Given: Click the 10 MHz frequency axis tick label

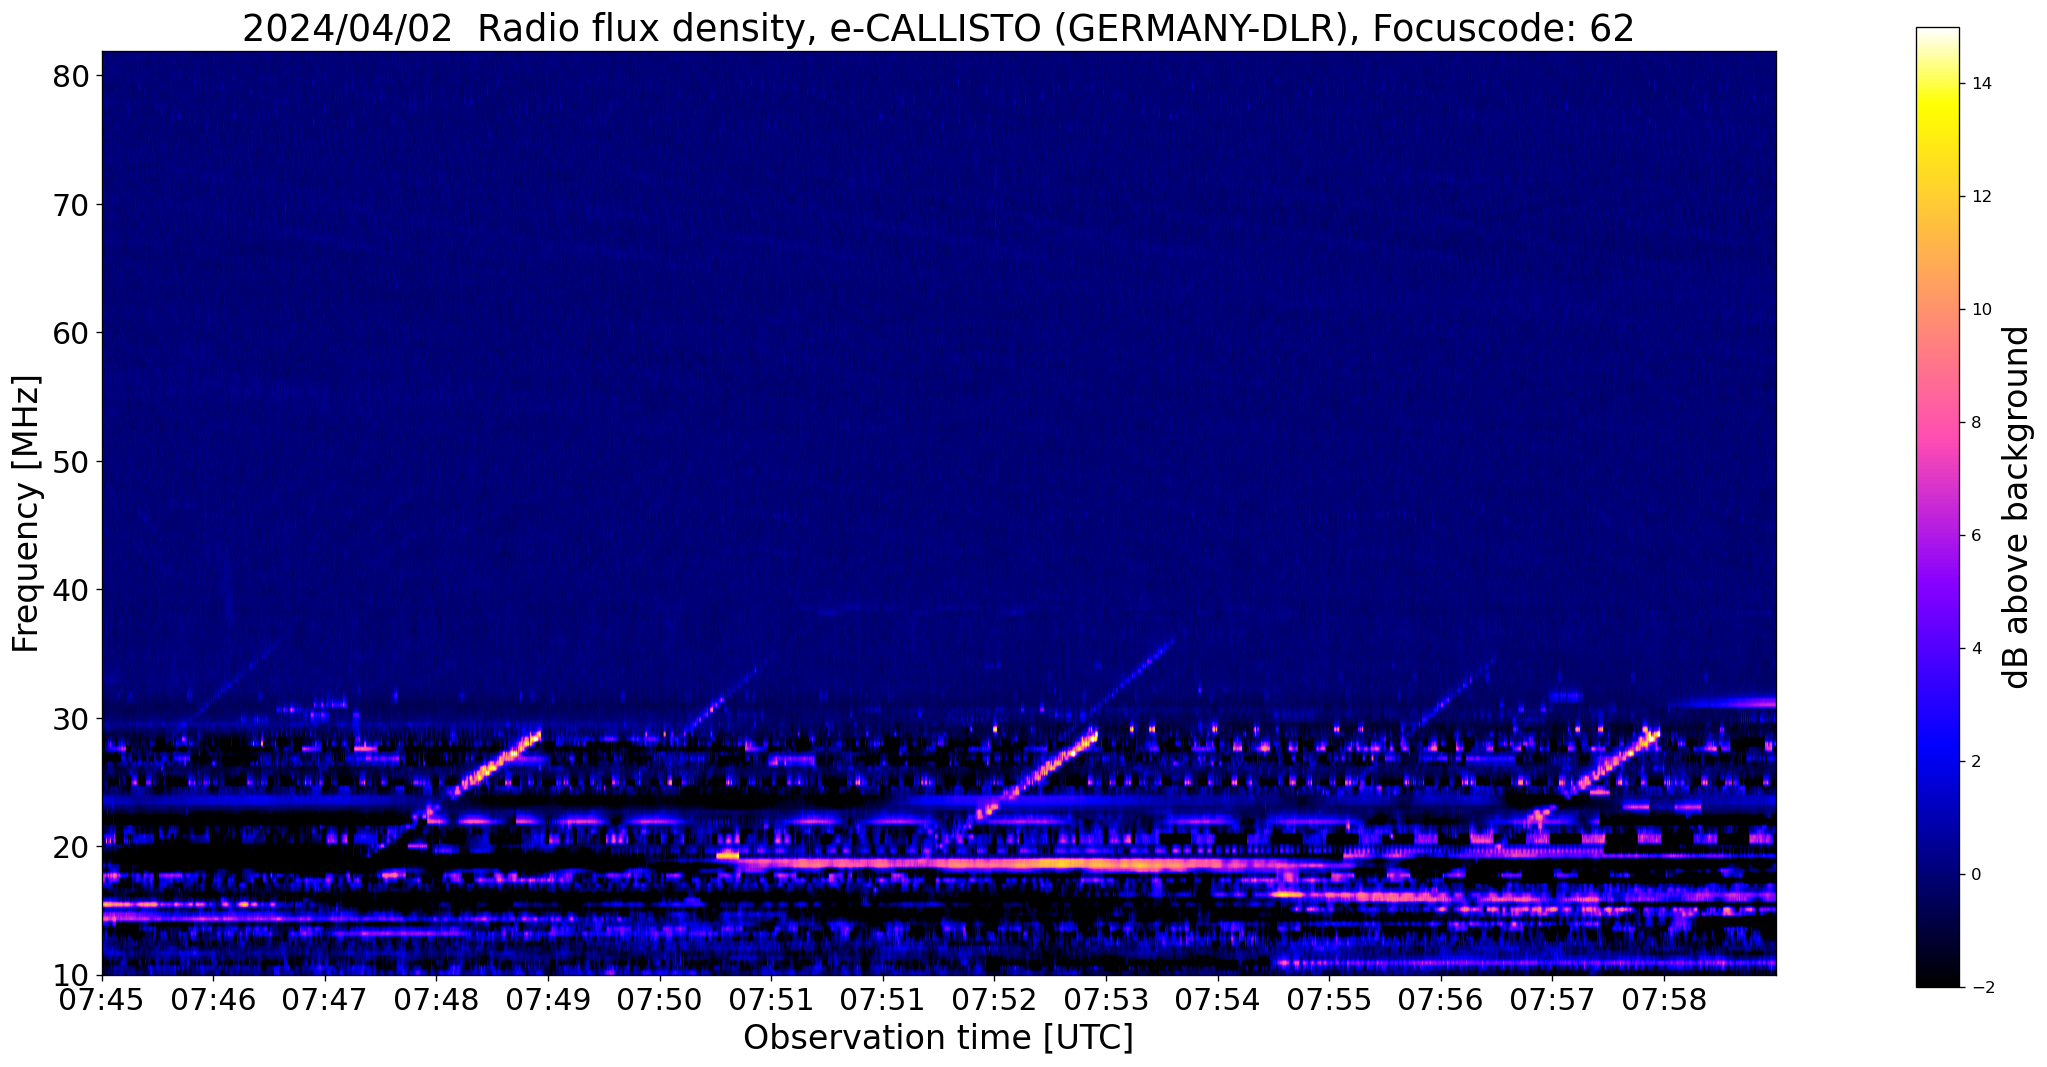Looking at the screenshot, I should pyautogui.click(x=70, y=975).
